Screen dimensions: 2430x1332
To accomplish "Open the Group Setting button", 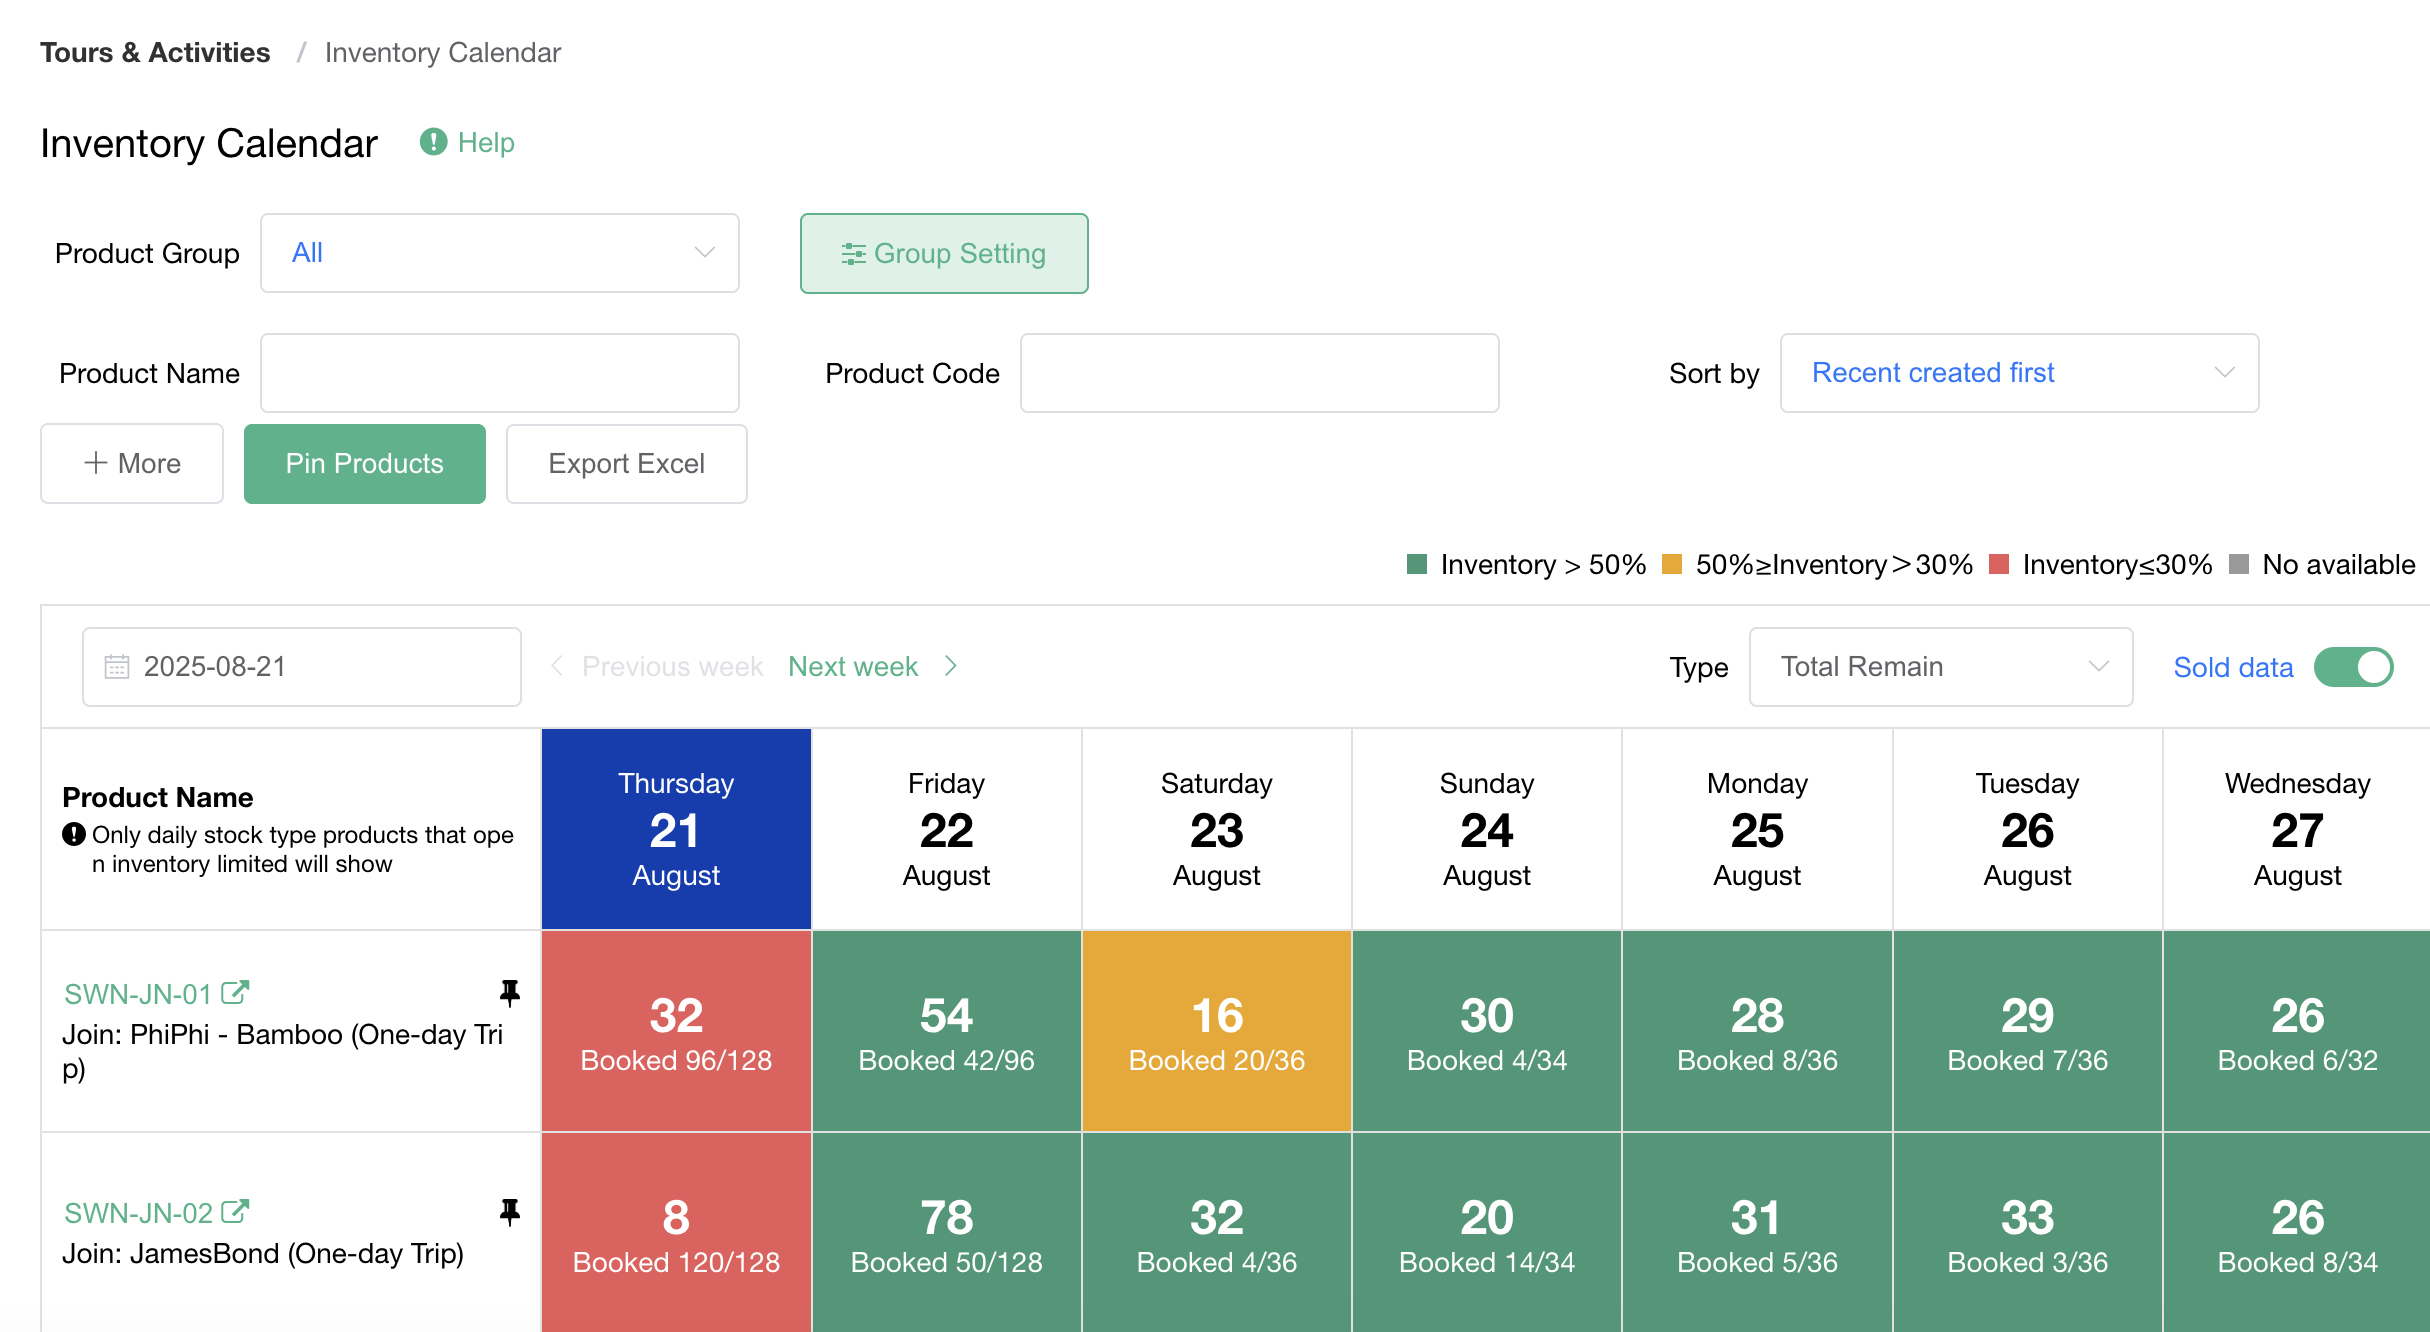I will click(x=943, y=253).
